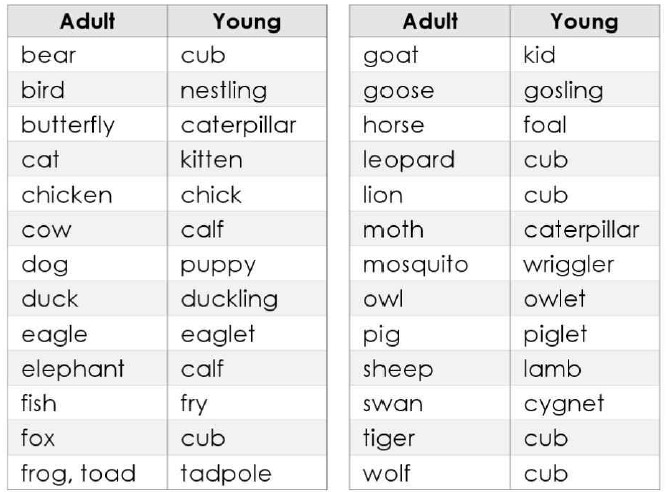The image size is (670, 492).
Task: Click the 'fry' cell beside fish
Action: (247, 404)
